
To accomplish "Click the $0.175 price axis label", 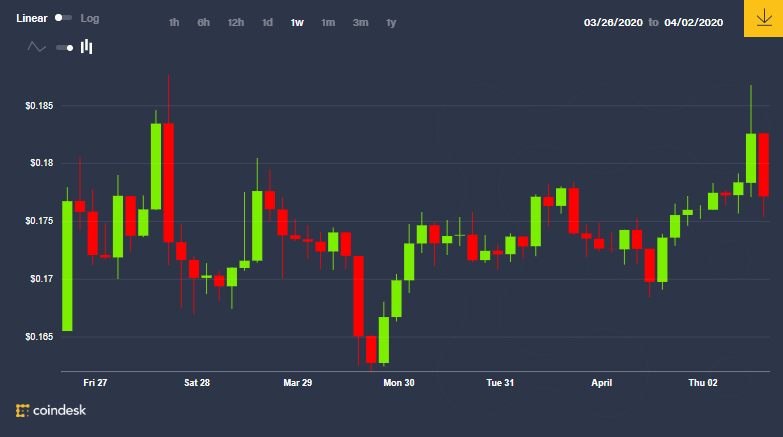I will tap(39, 221).
